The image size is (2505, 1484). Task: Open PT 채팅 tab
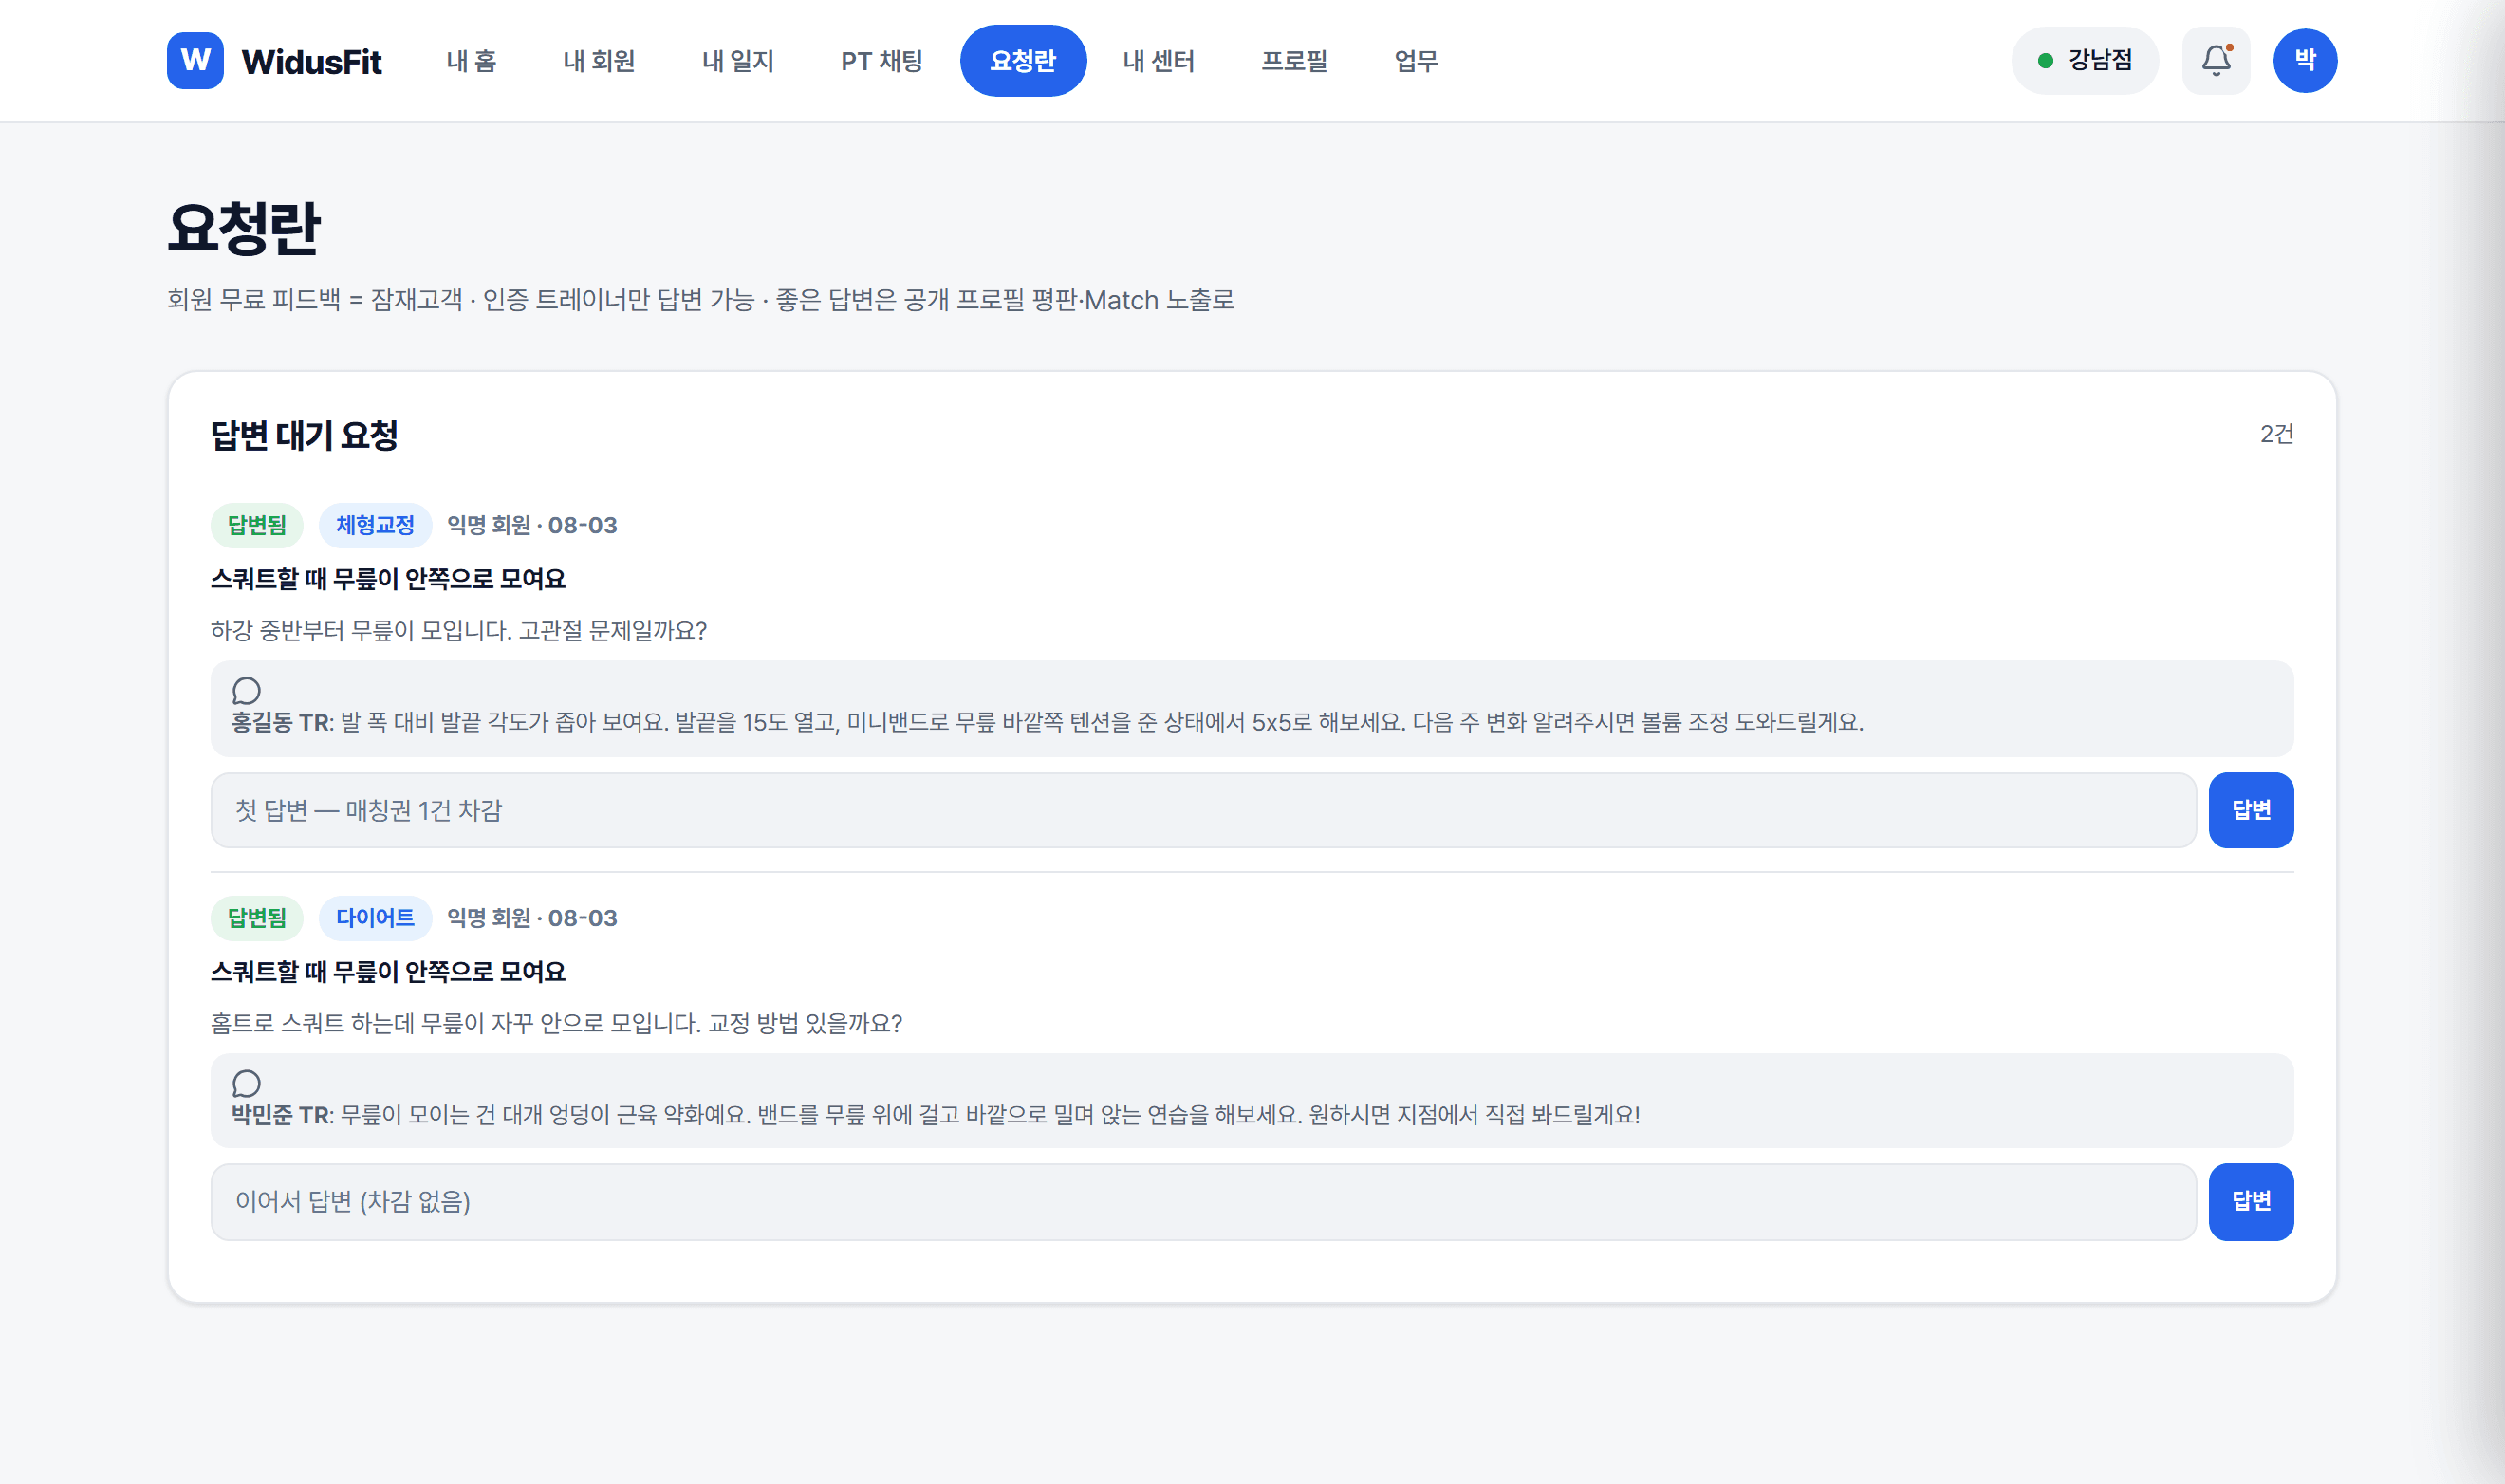881,61
